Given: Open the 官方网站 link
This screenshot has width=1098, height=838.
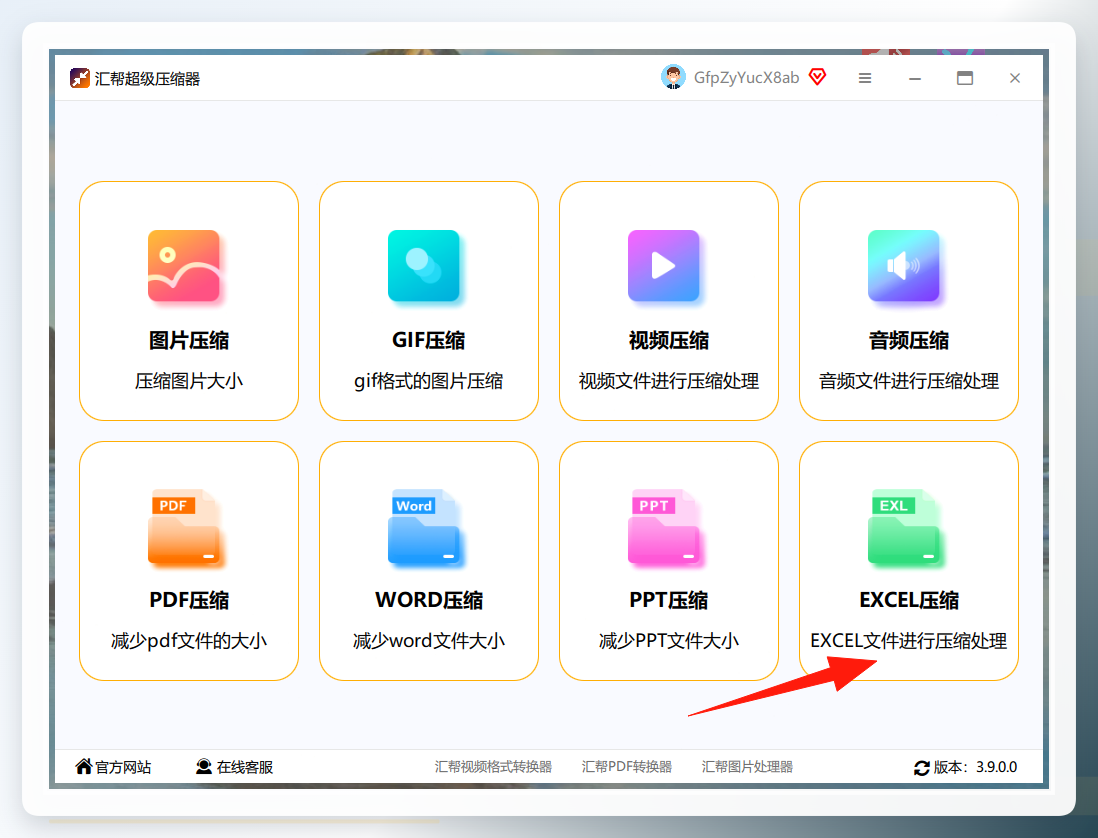Looking at the screenshot, I should [123, 767].
